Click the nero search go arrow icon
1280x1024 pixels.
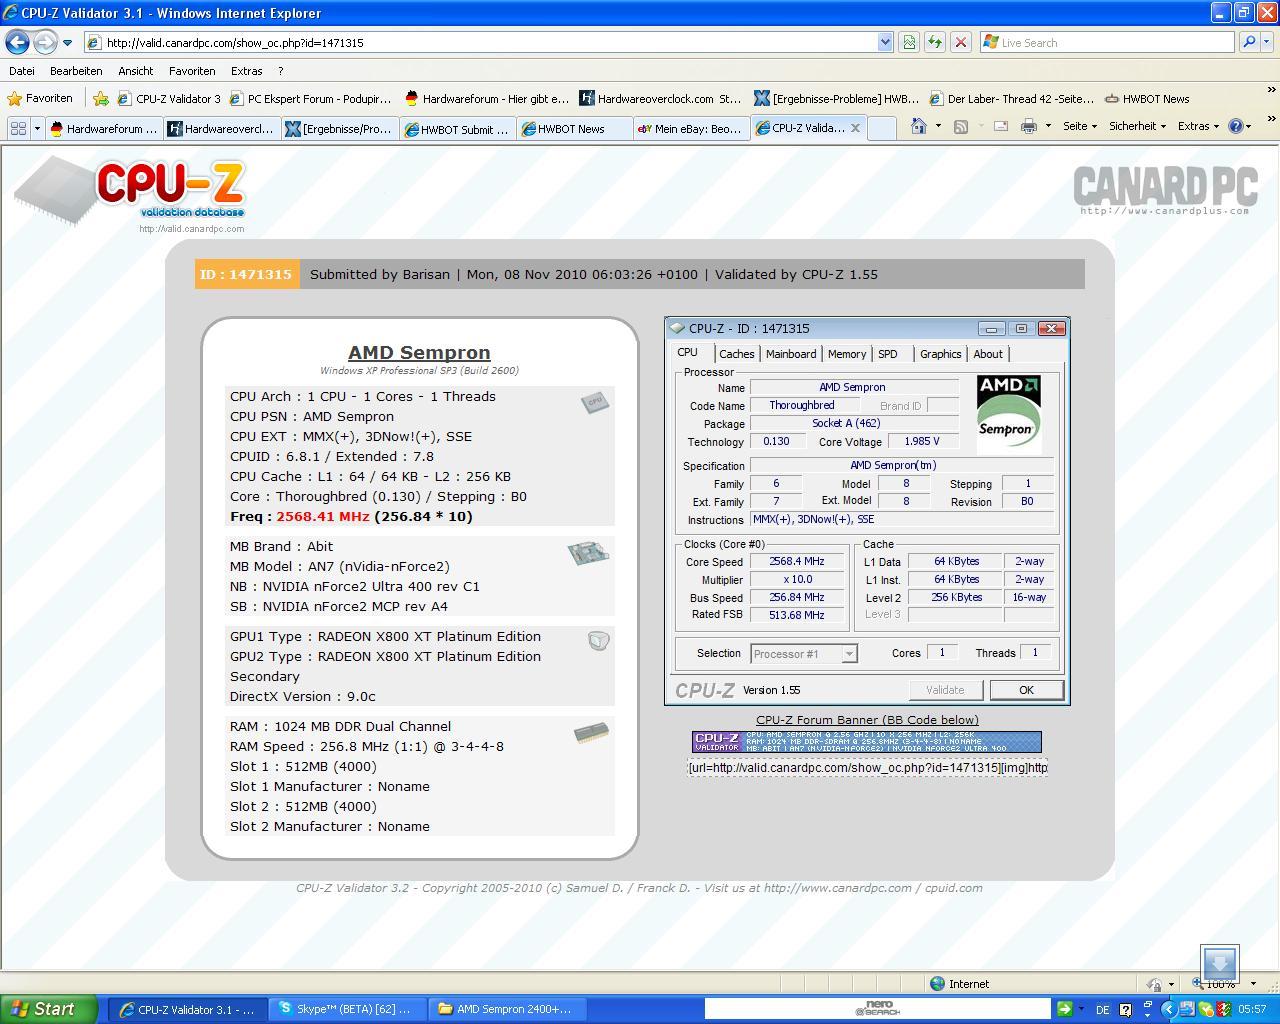pos(1064,1009)
